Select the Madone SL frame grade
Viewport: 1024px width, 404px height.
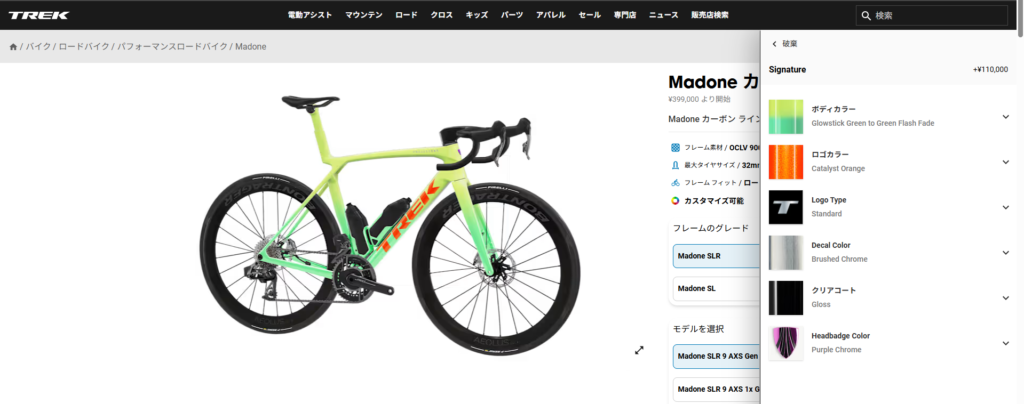(x=717, y=288)
